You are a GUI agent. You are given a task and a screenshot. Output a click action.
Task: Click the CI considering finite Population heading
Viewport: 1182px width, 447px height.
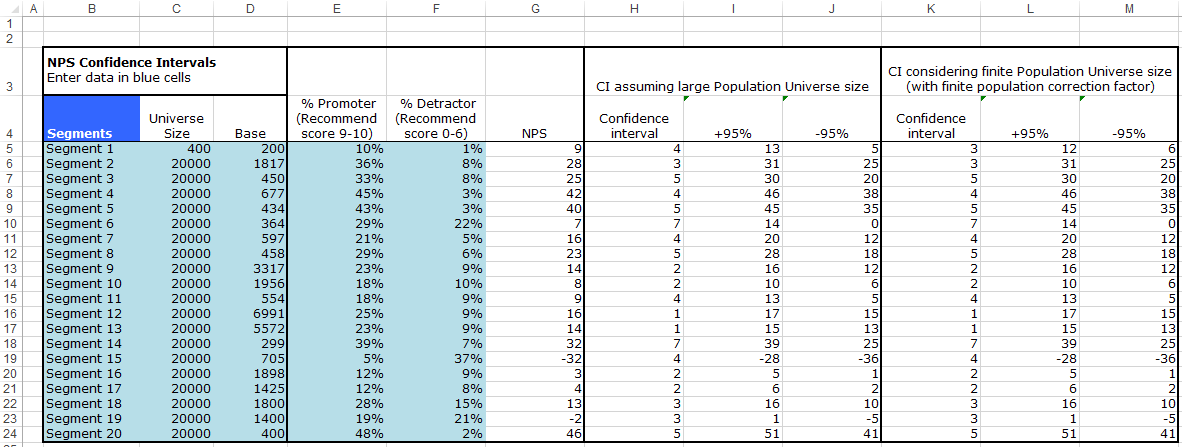coord(1030,72)
